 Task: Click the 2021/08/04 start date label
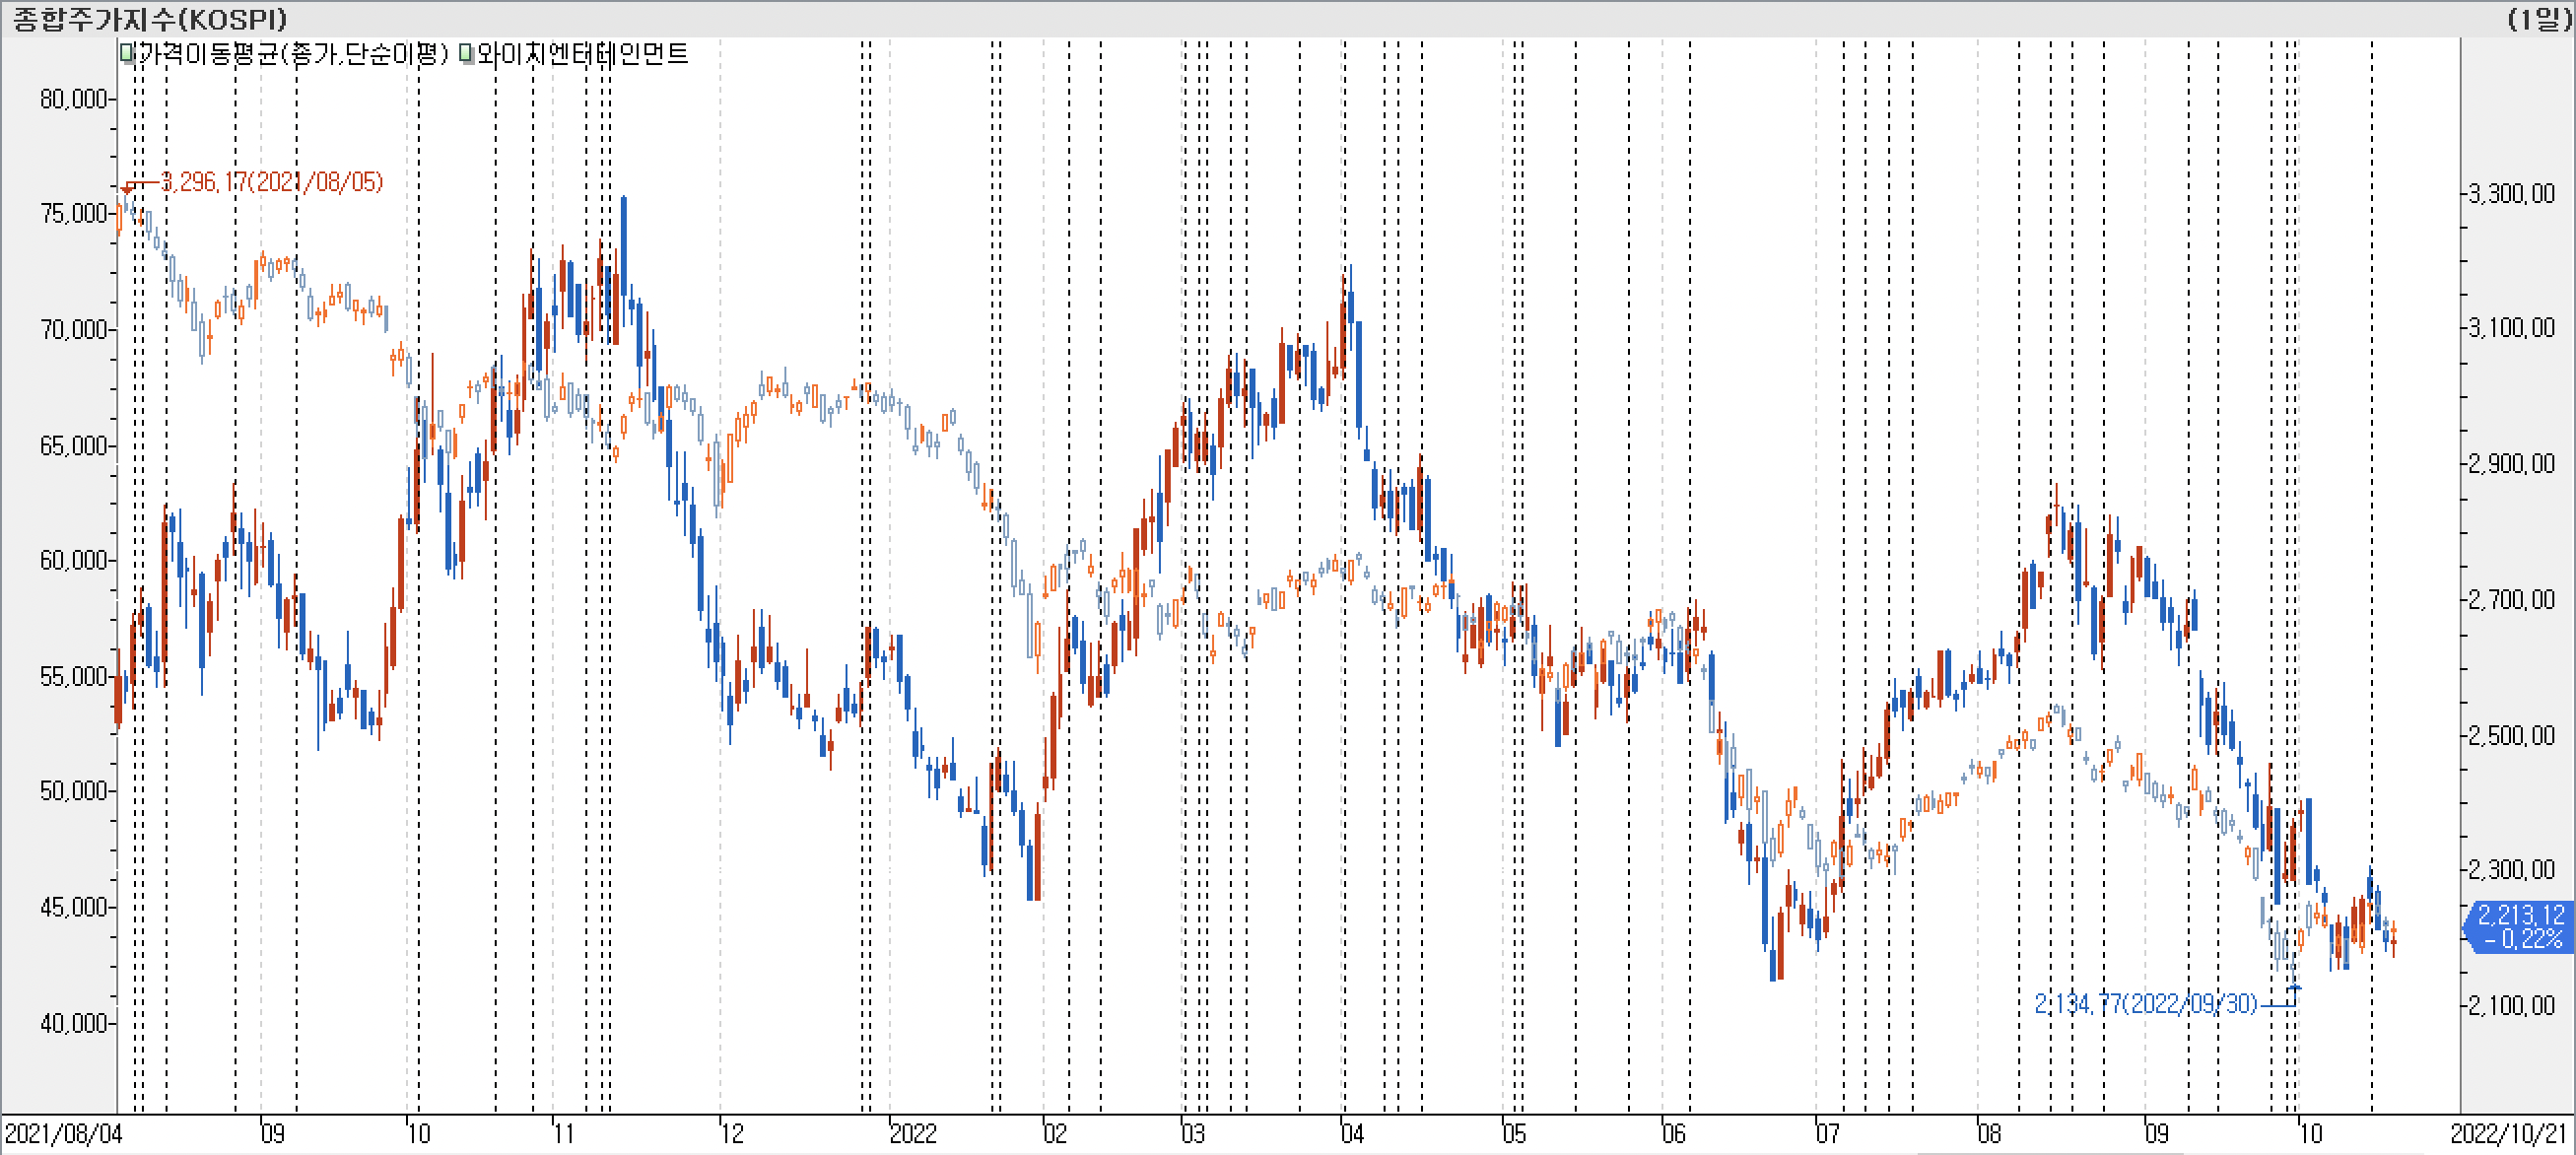pos(63,1133)
